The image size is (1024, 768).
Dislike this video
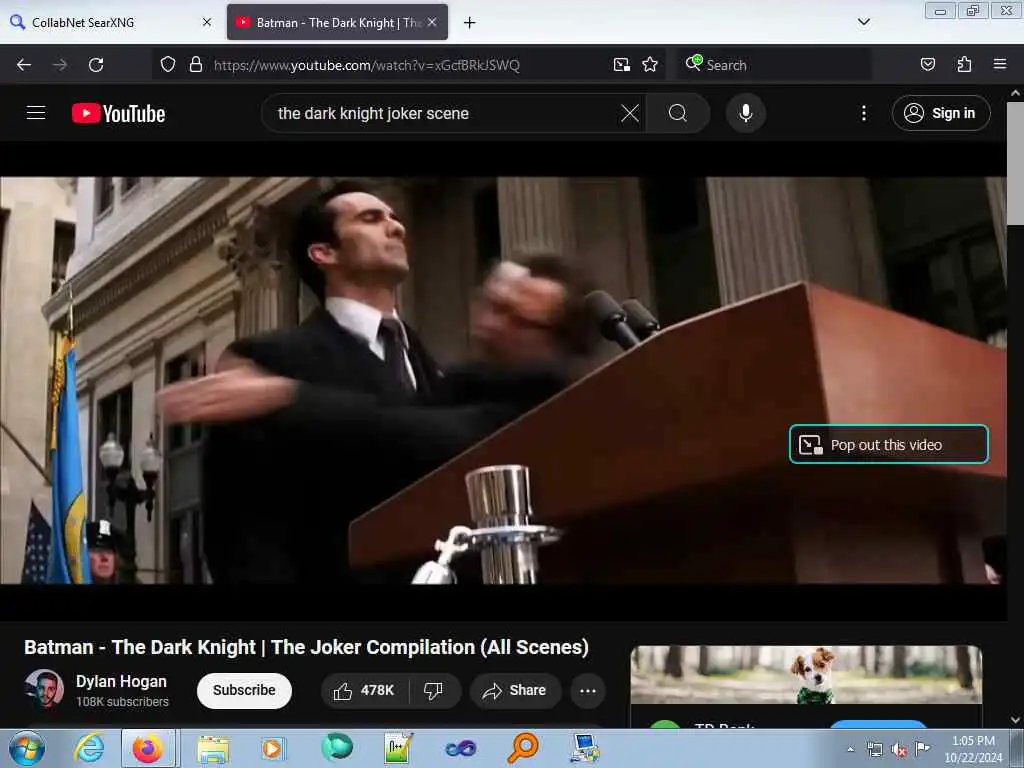coord(434,691)
